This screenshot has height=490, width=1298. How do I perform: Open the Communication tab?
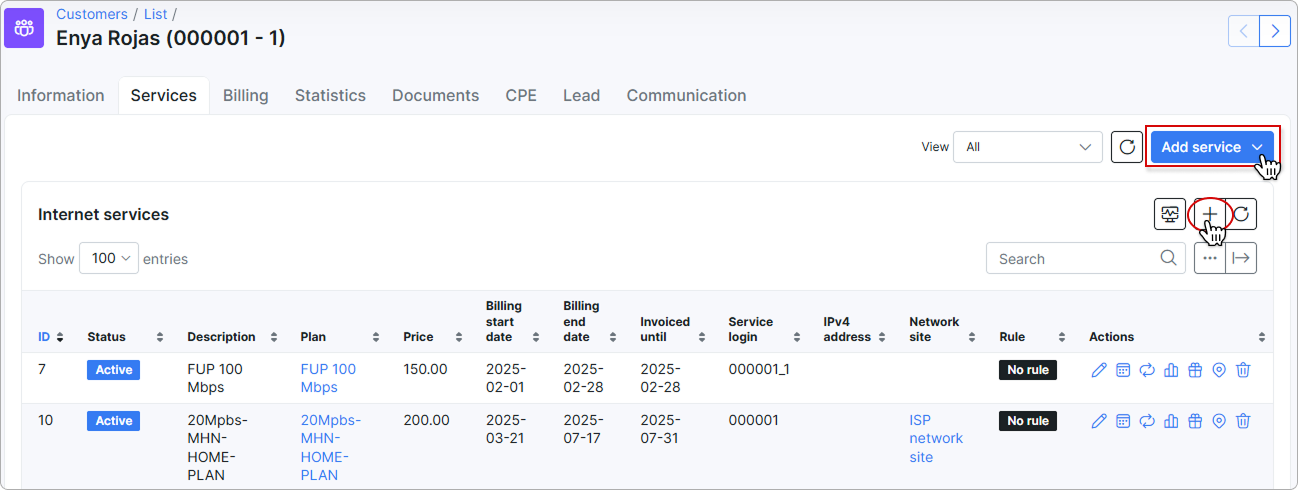click(x=686, y=96)
